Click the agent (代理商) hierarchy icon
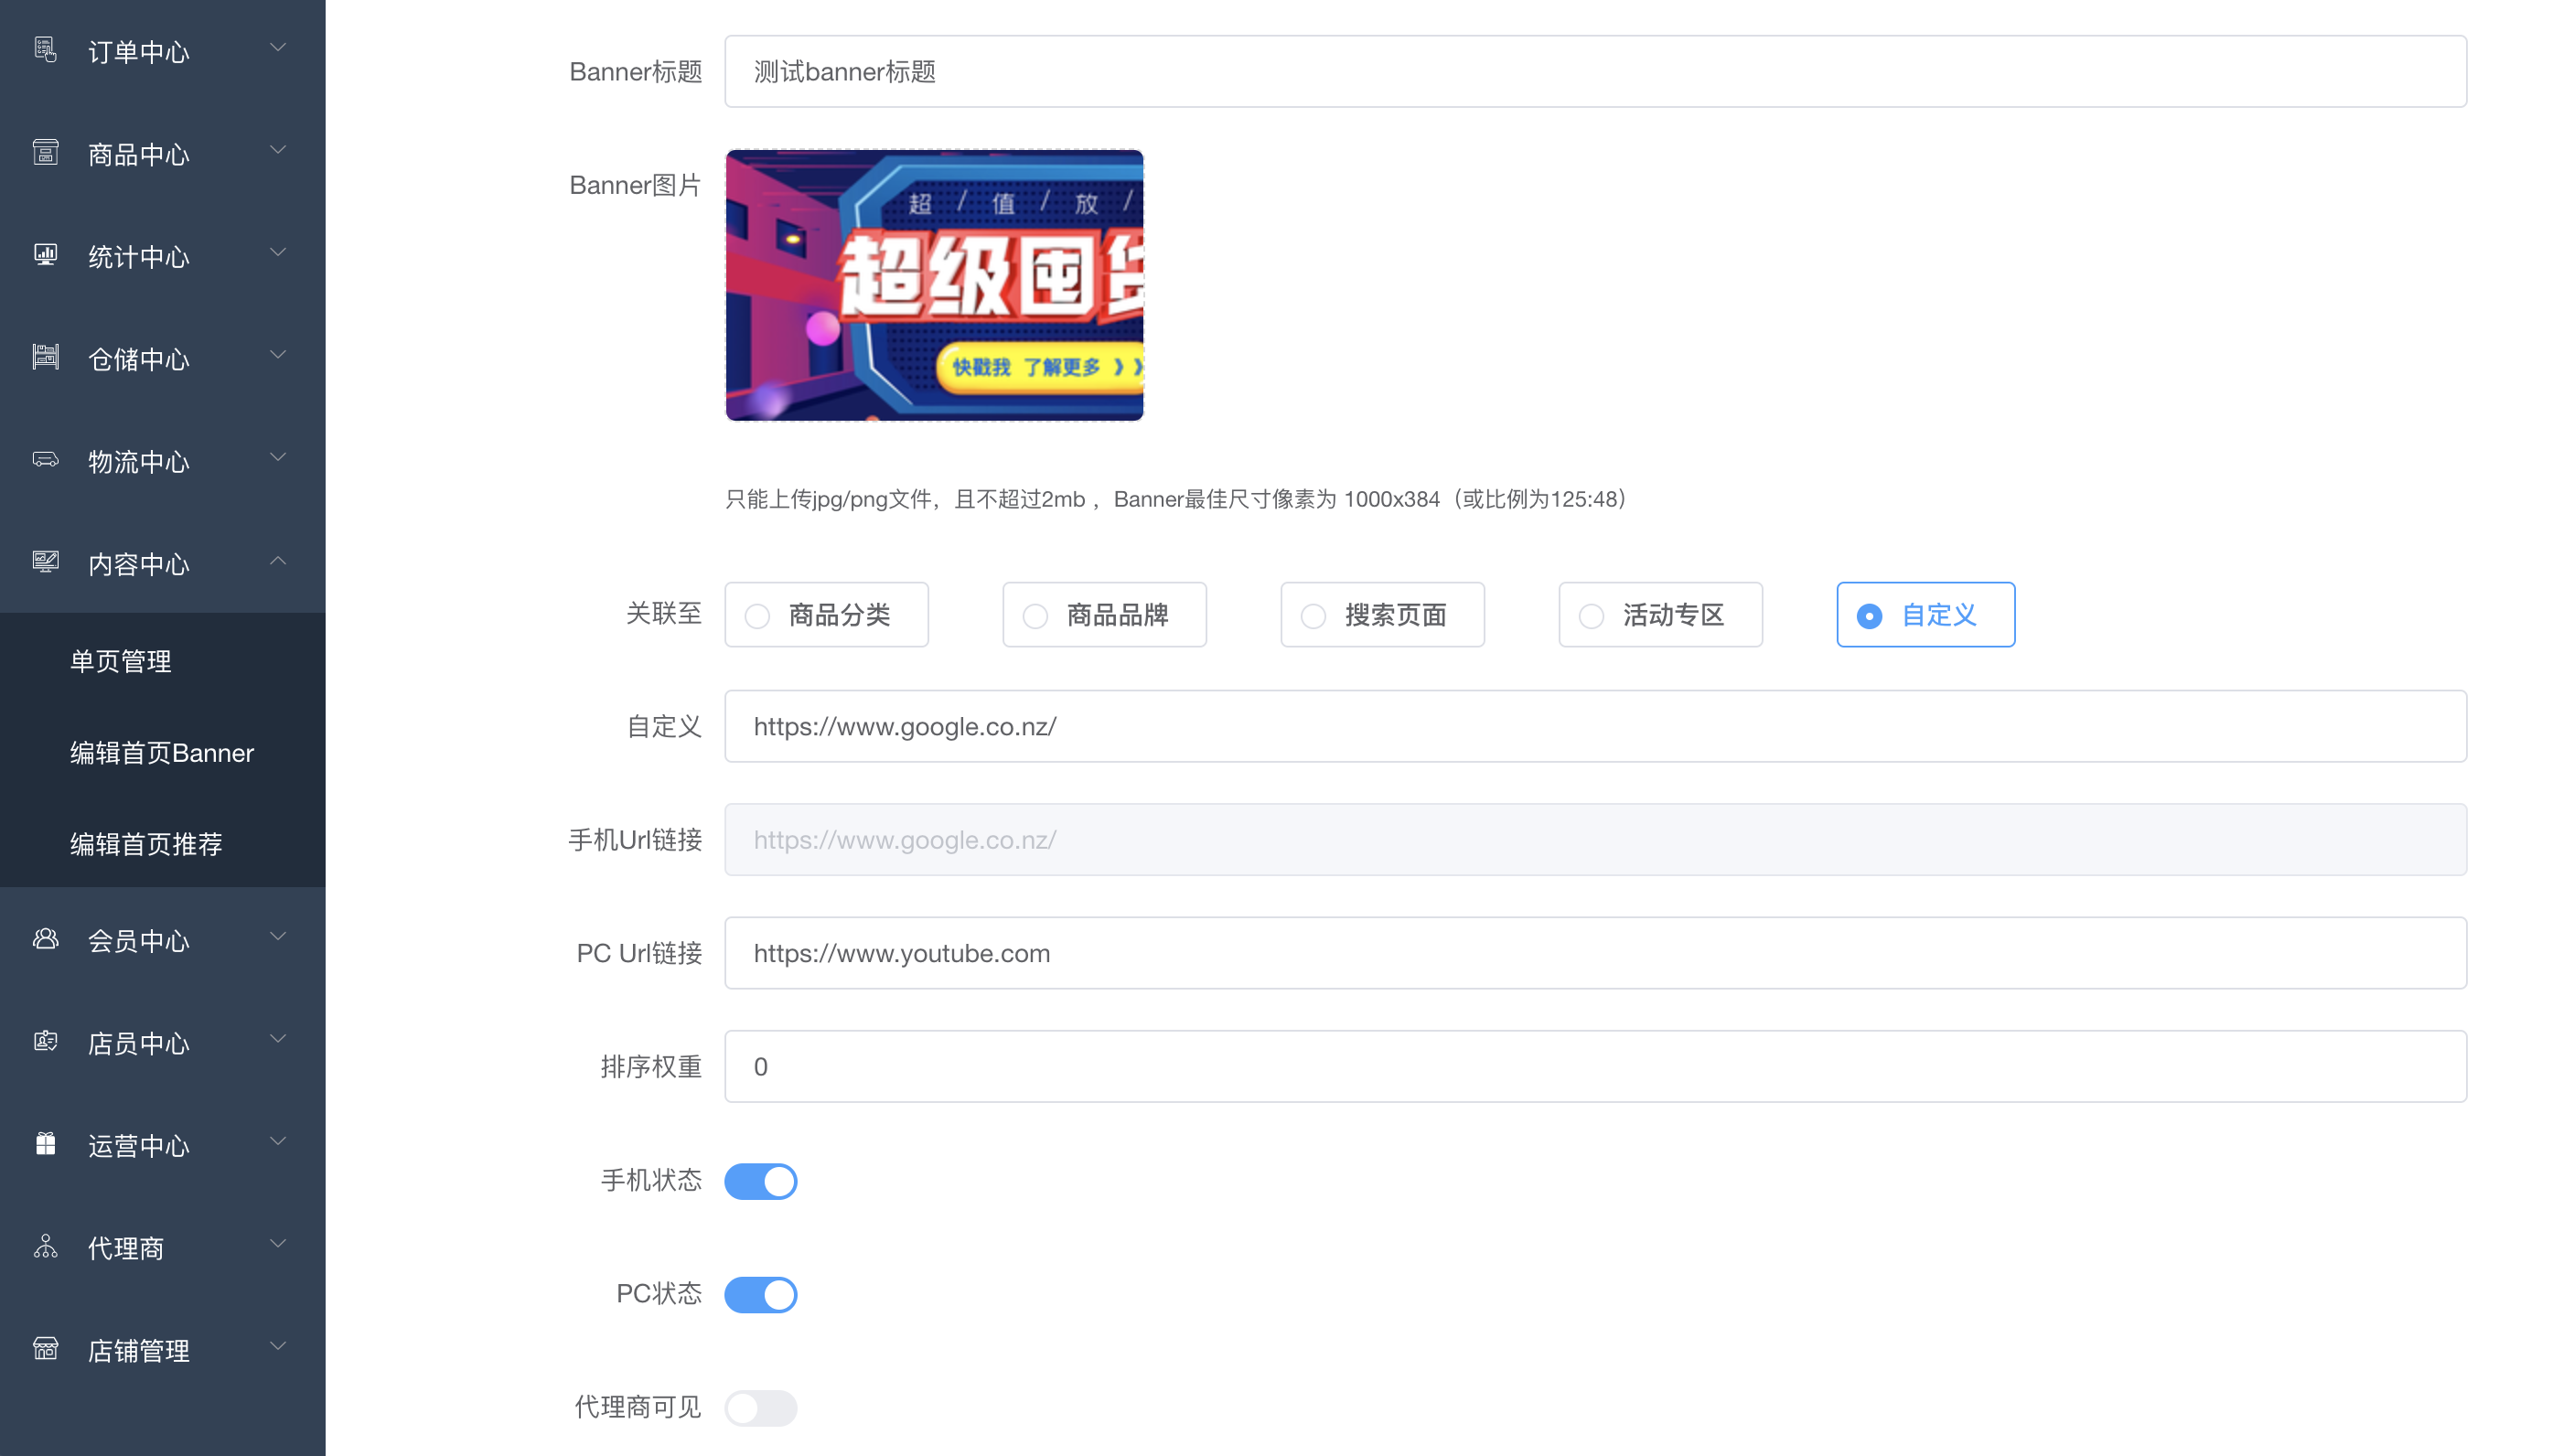This screenshot has width=2552, height=1456. 45,1246
